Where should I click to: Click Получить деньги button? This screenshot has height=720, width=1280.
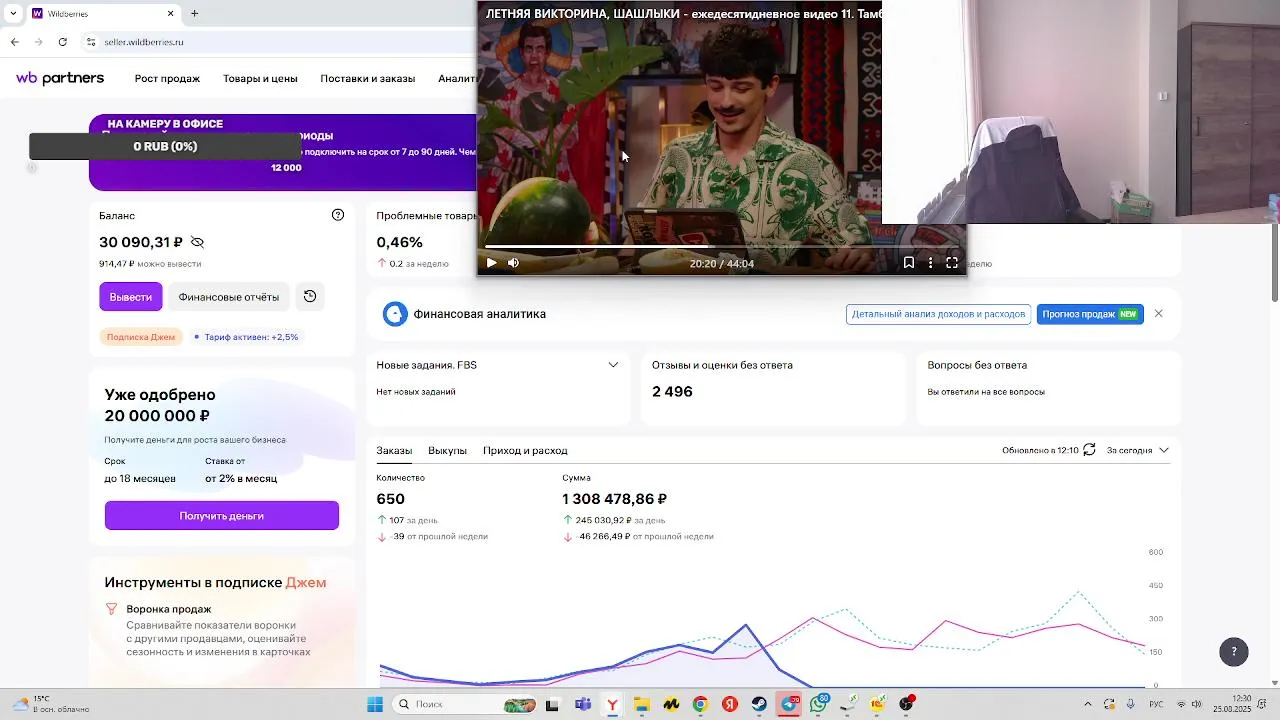[222, 516]
